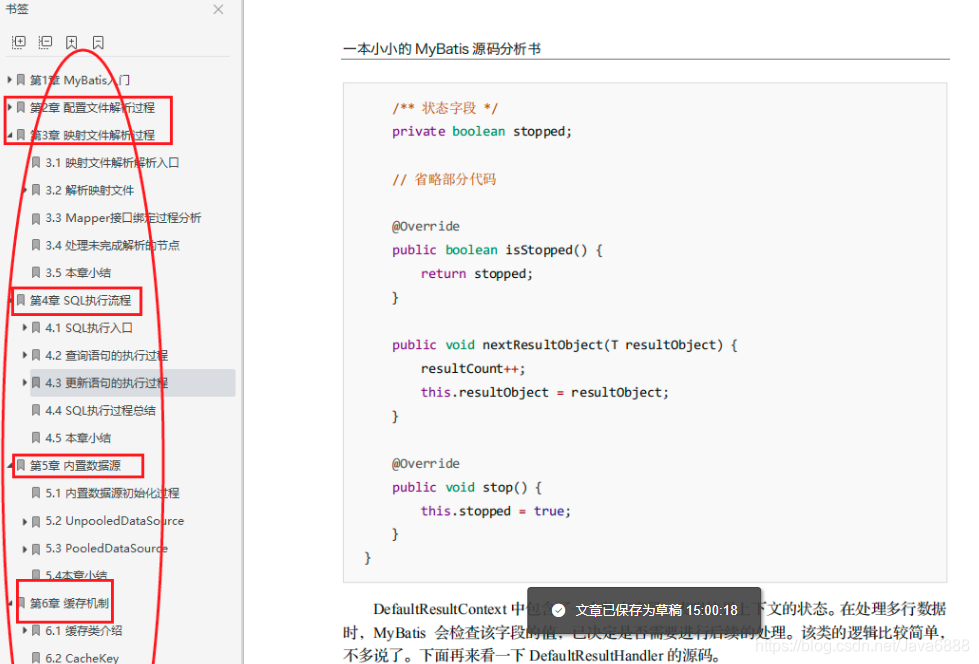Click the isStopped() method declaration
The width and height of the screenshot is (979, 664).
click(x=497, y=250)
